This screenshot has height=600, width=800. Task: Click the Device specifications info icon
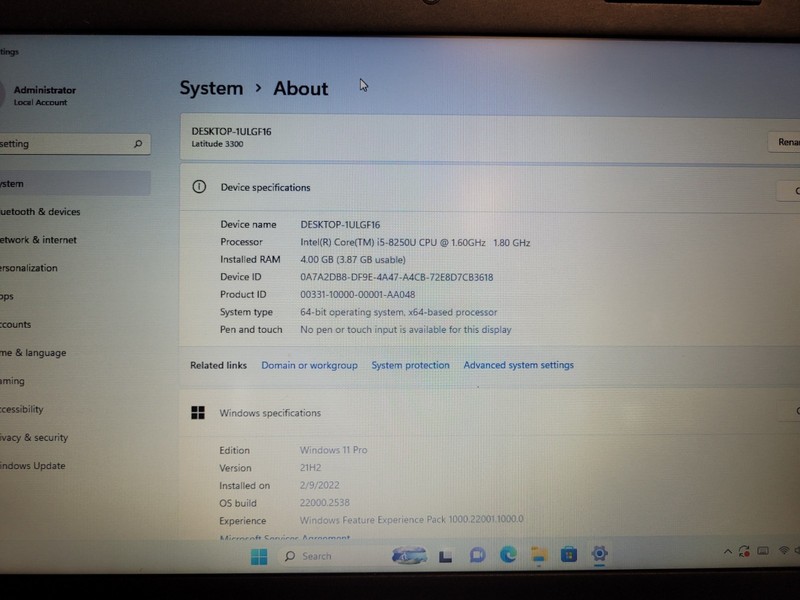199,187
